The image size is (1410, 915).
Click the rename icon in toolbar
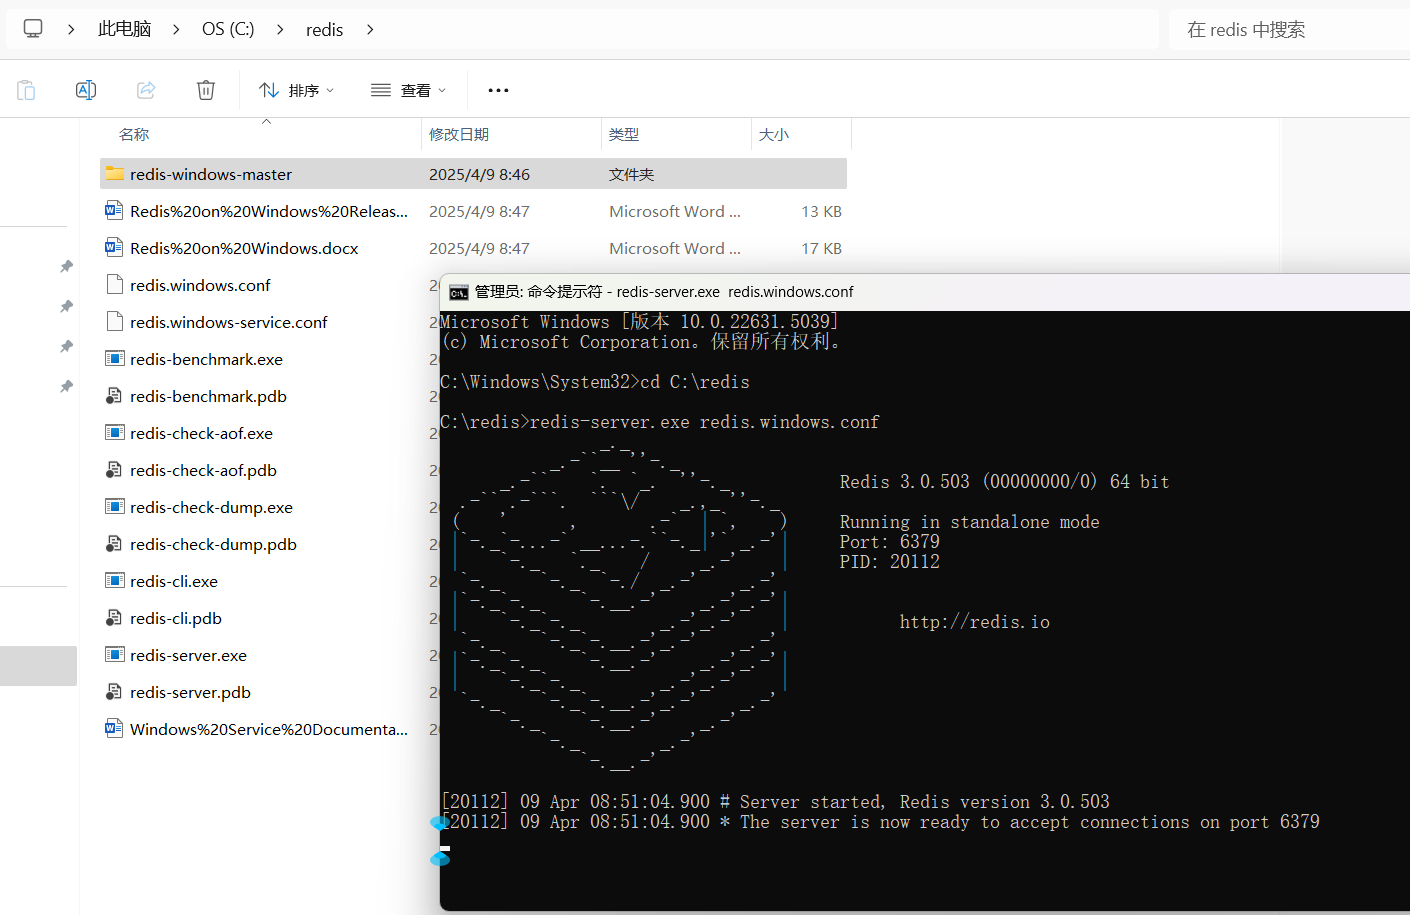pyautogui.click(x=86, y=90)
